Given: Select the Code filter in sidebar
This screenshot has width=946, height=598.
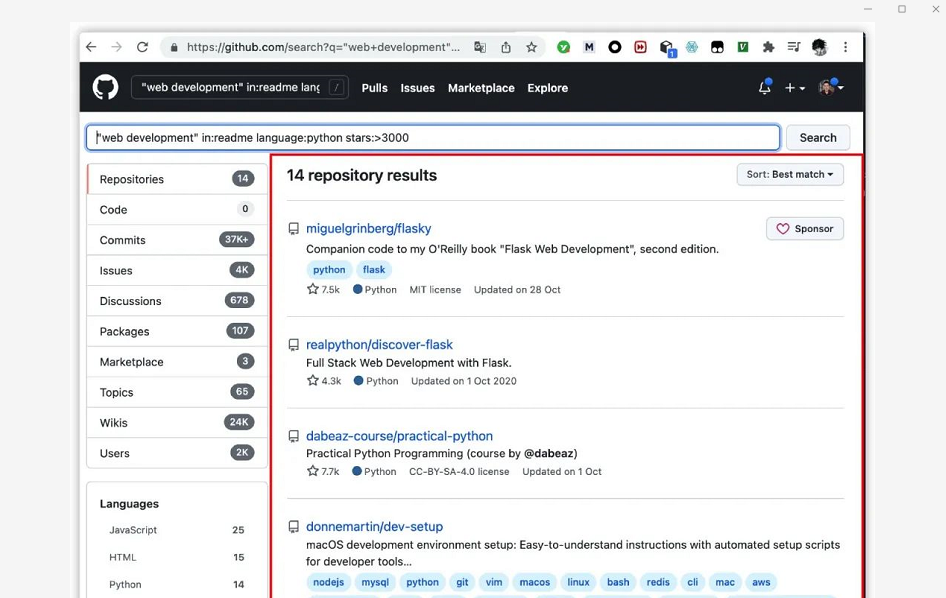Looking at the screenshot, I should (177, 209).
